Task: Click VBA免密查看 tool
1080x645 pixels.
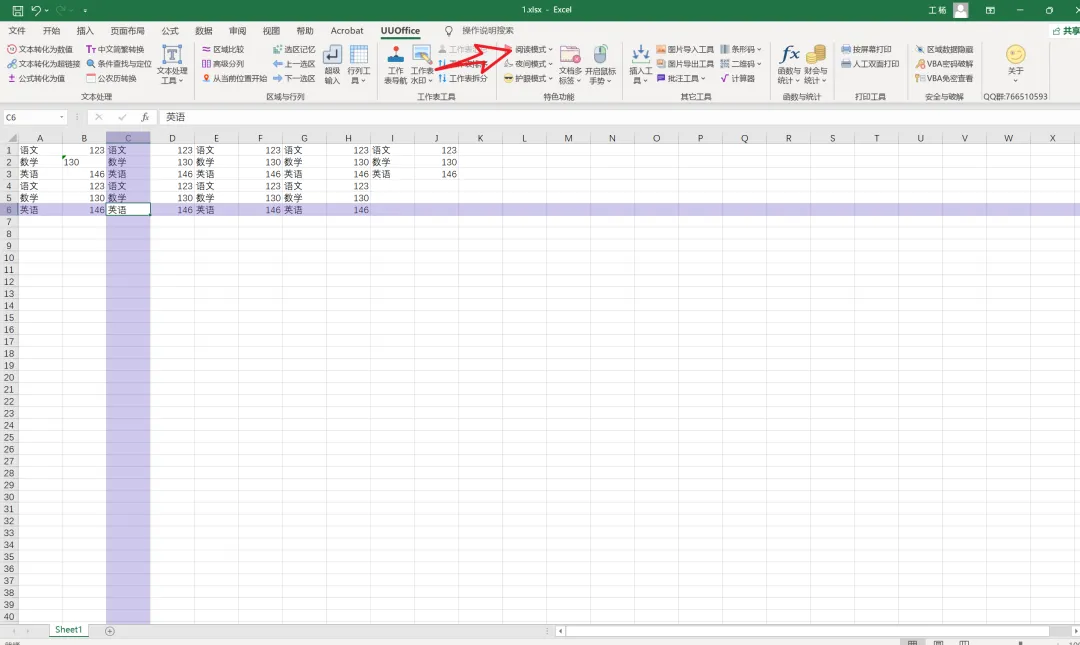Action: [x=944, y=79]
